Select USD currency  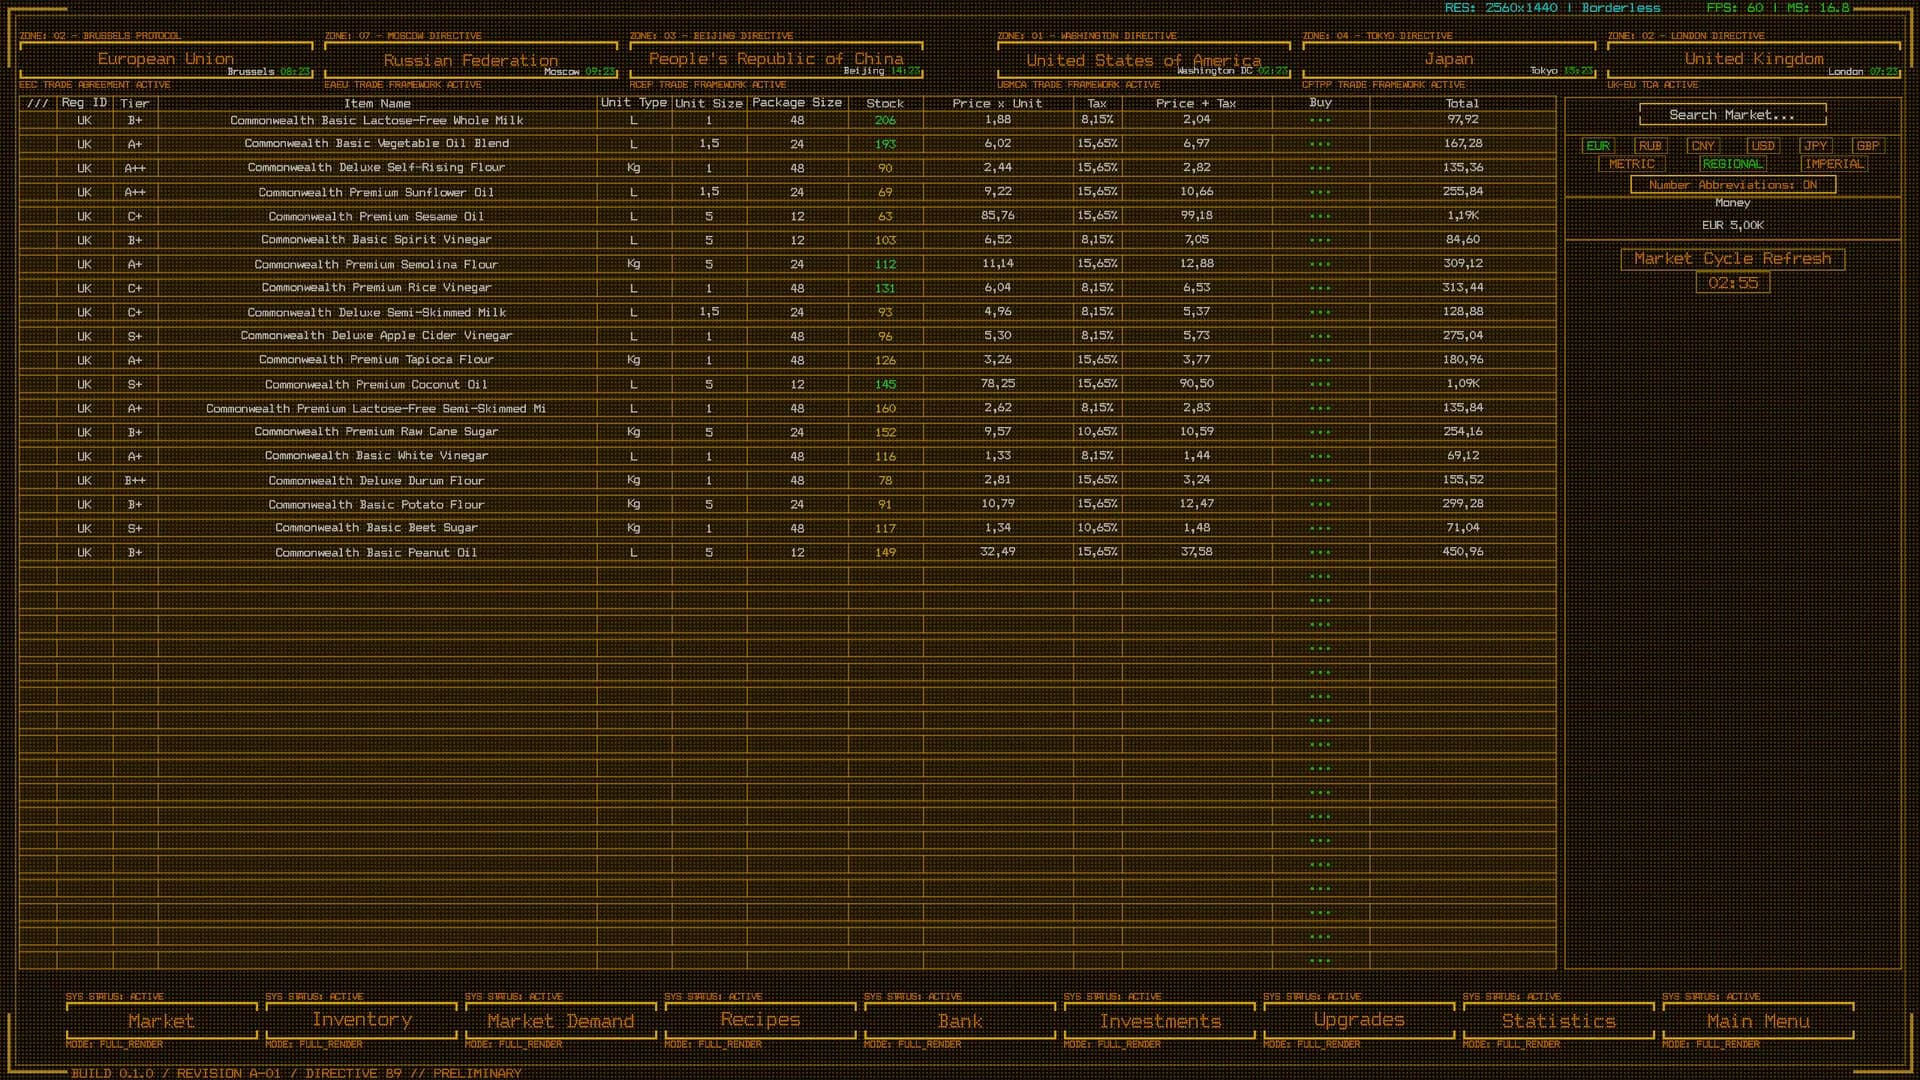[1763, 146]
